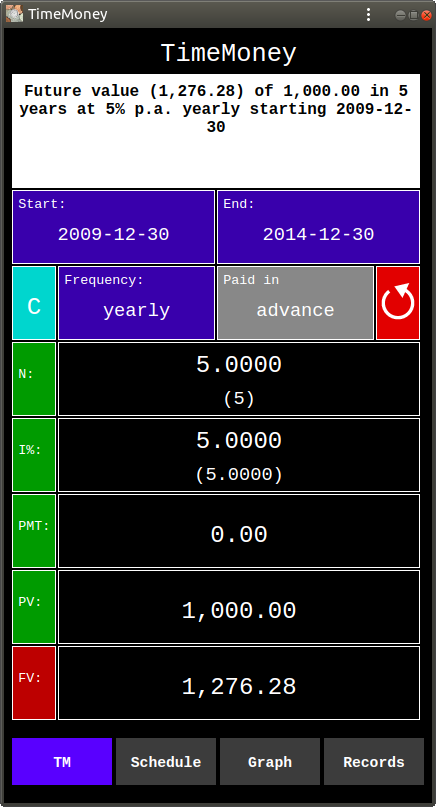Open the Start date 2009-12-30 picker
The width and height of the screenshot is (436, 807).
(x=113, y=227)
